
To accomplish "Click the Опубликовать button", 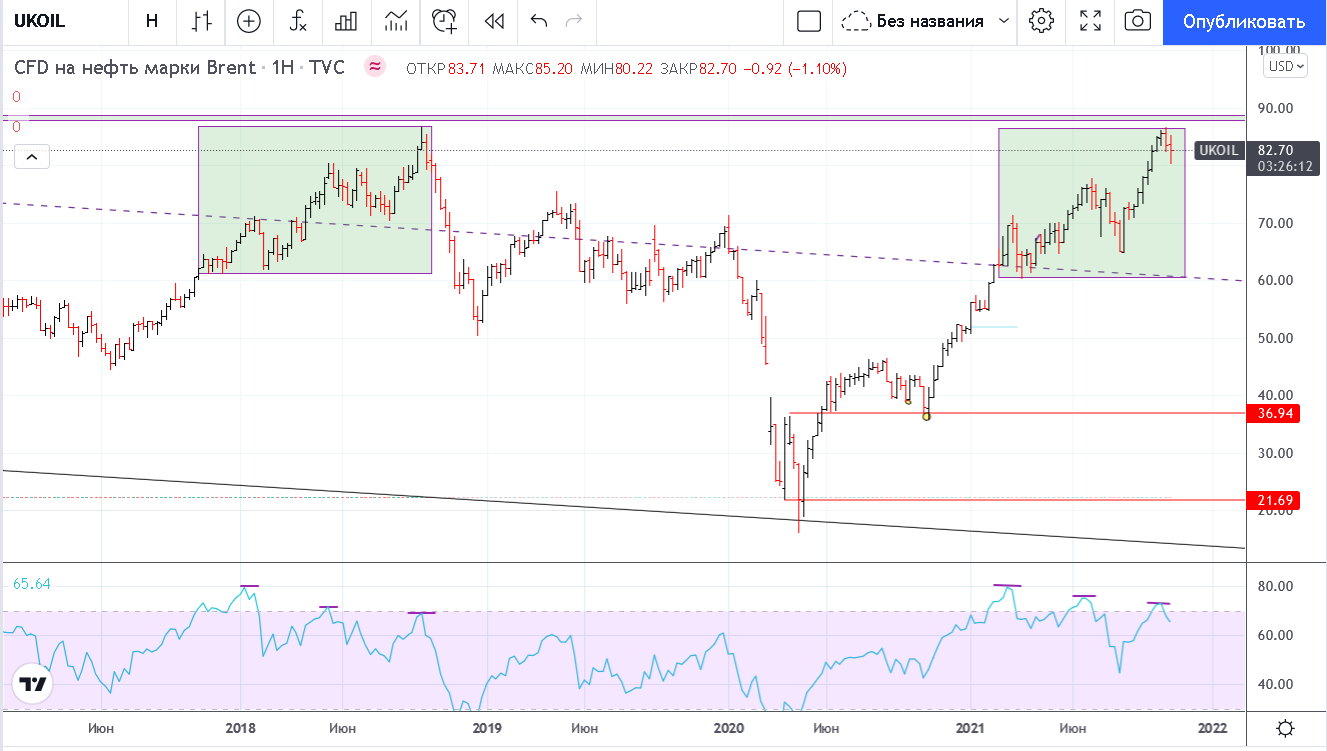I will click(x=1244, y=22).
